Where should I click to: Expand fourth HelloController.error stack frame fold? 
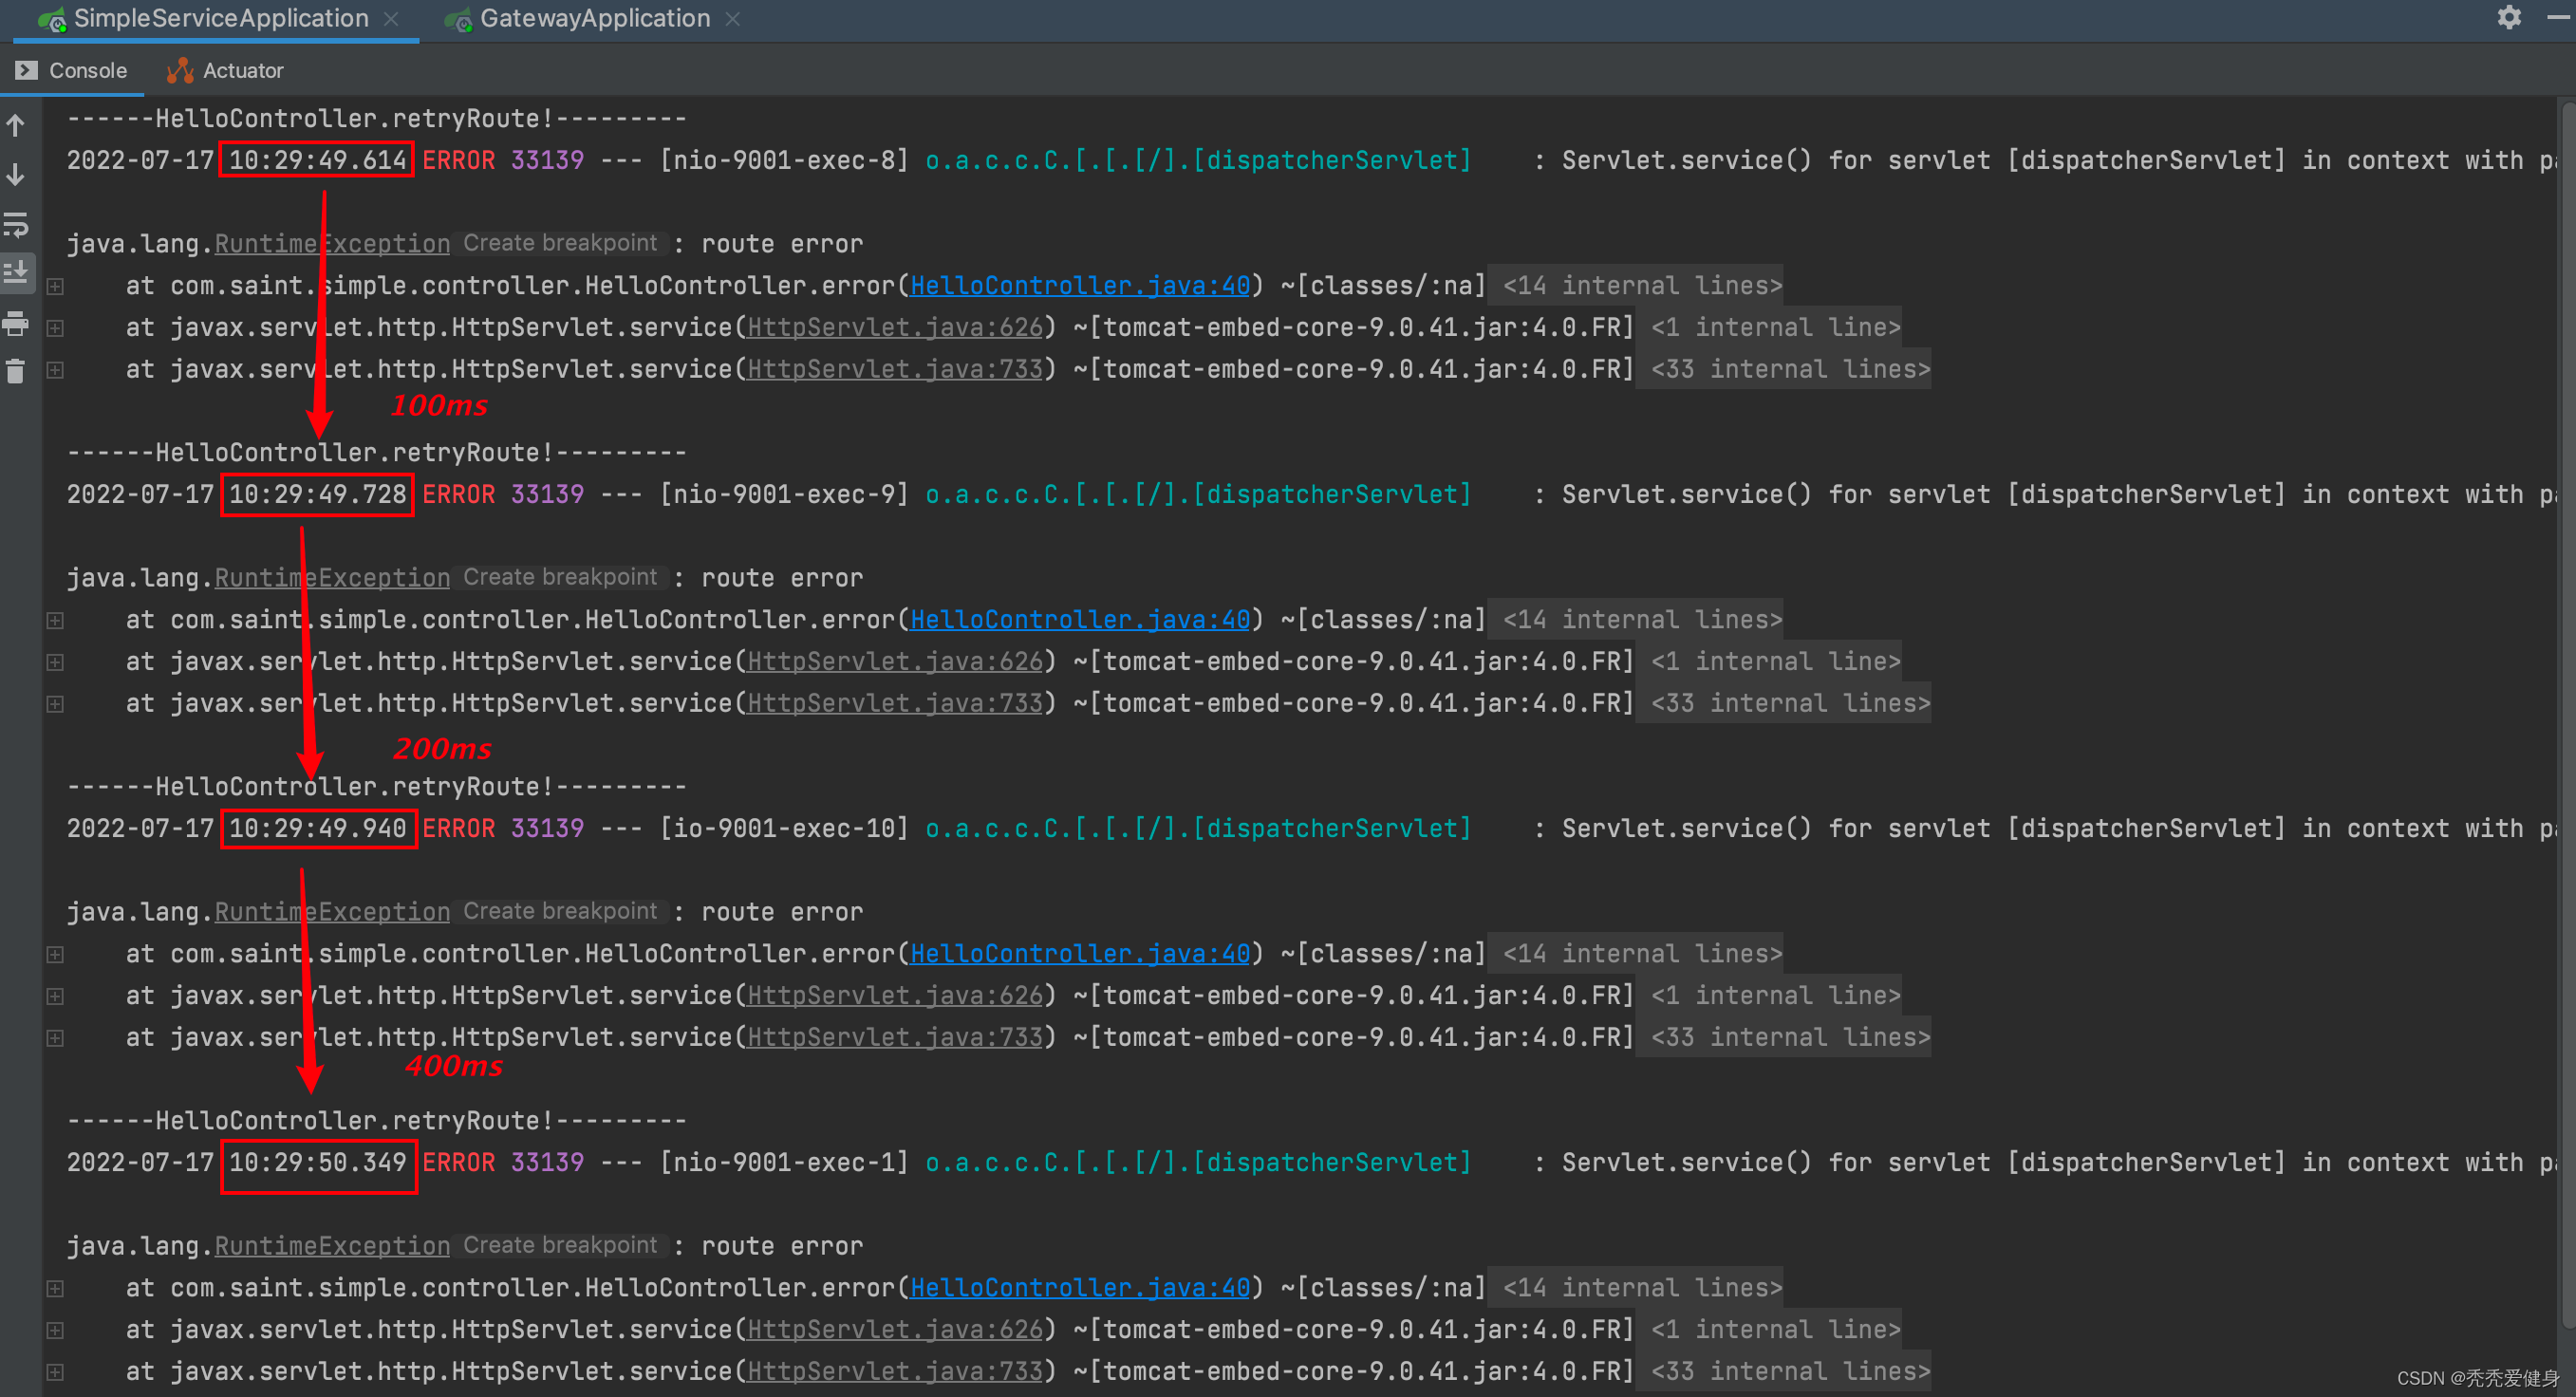coord(56,1288)
